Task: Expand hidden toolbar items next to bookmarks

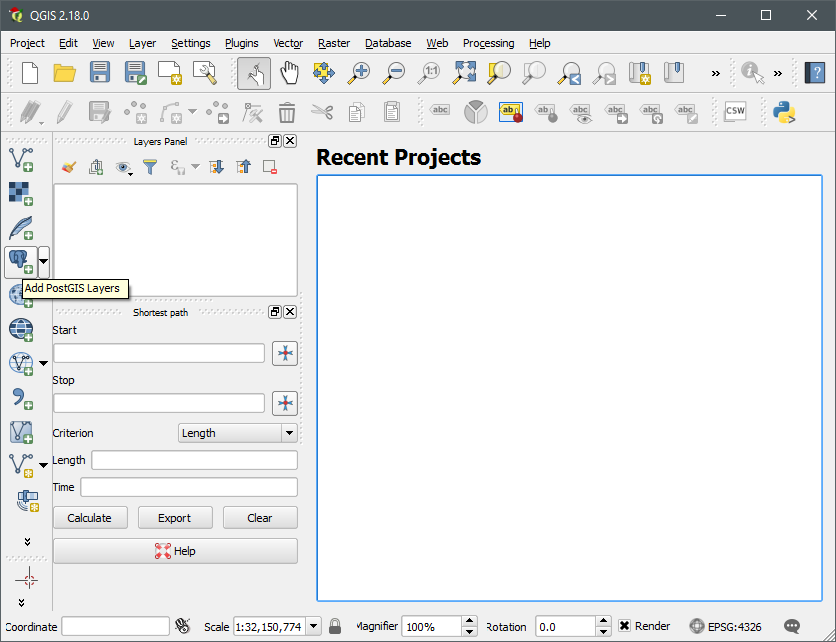Action: click(716, 74)
